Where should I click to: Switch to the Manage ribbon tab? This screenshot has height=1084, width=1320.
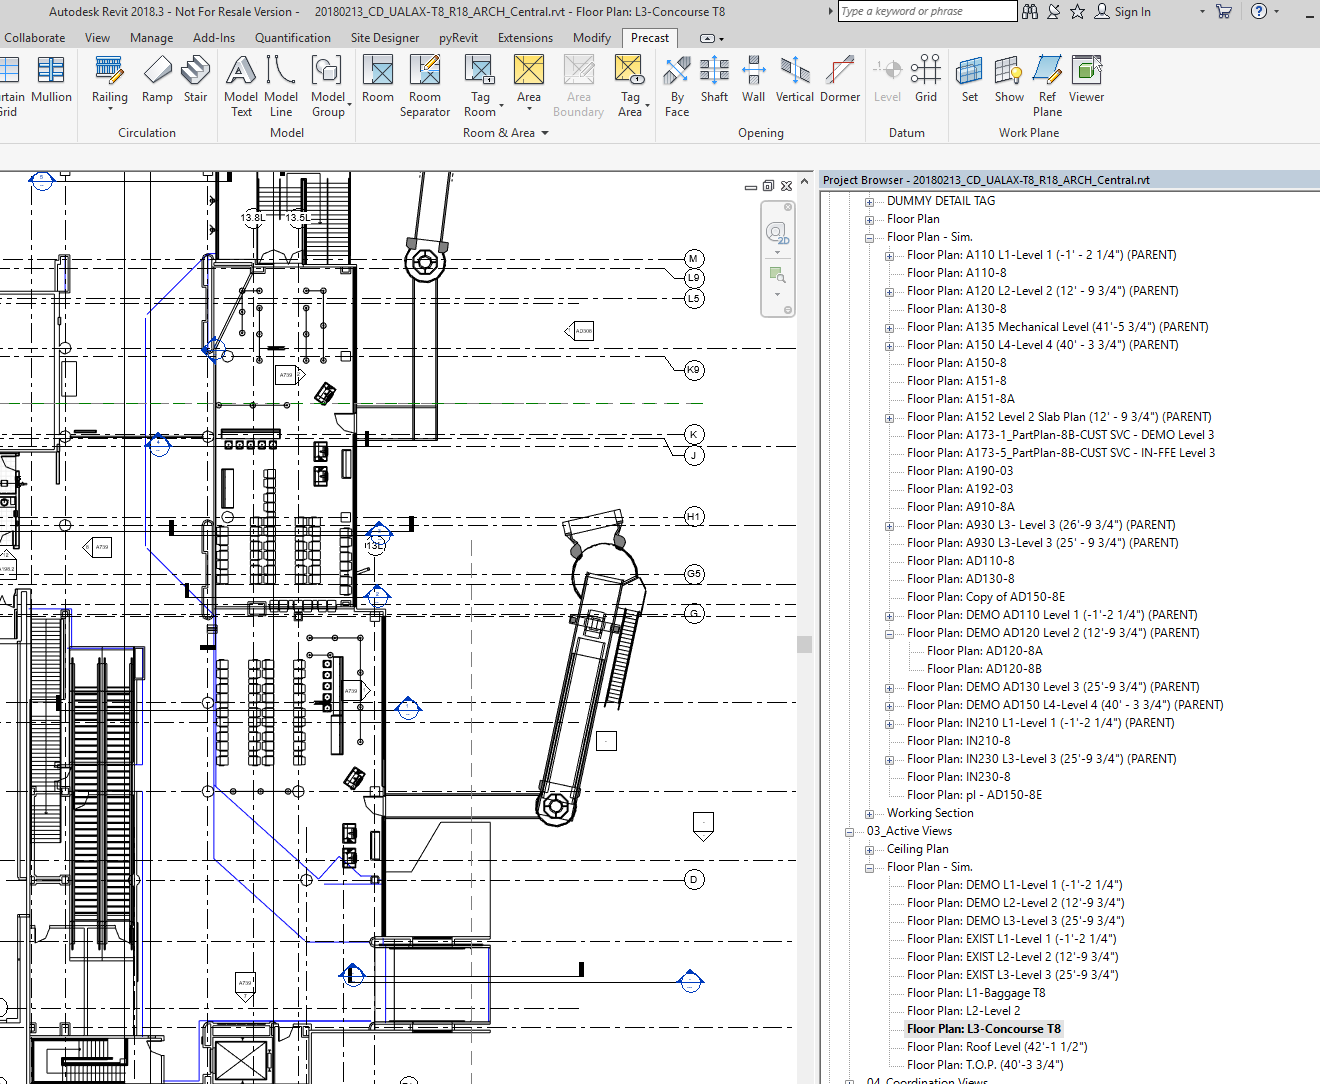[151, 37]
